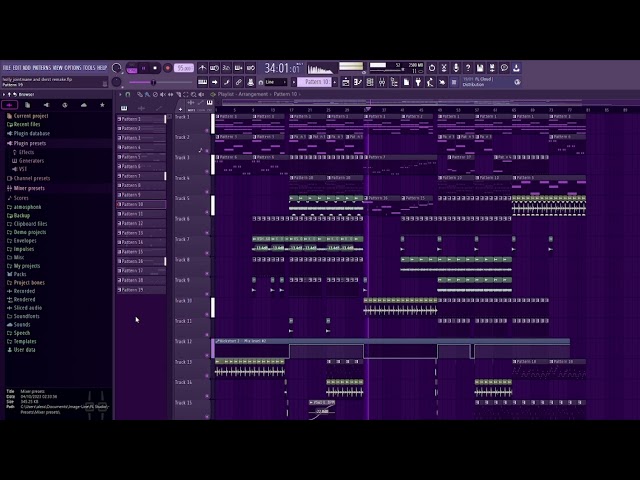The width and height of the screenshot is (640, 480).
Task: Select the browser favorites star tab
Action: (x=102, y=105)
